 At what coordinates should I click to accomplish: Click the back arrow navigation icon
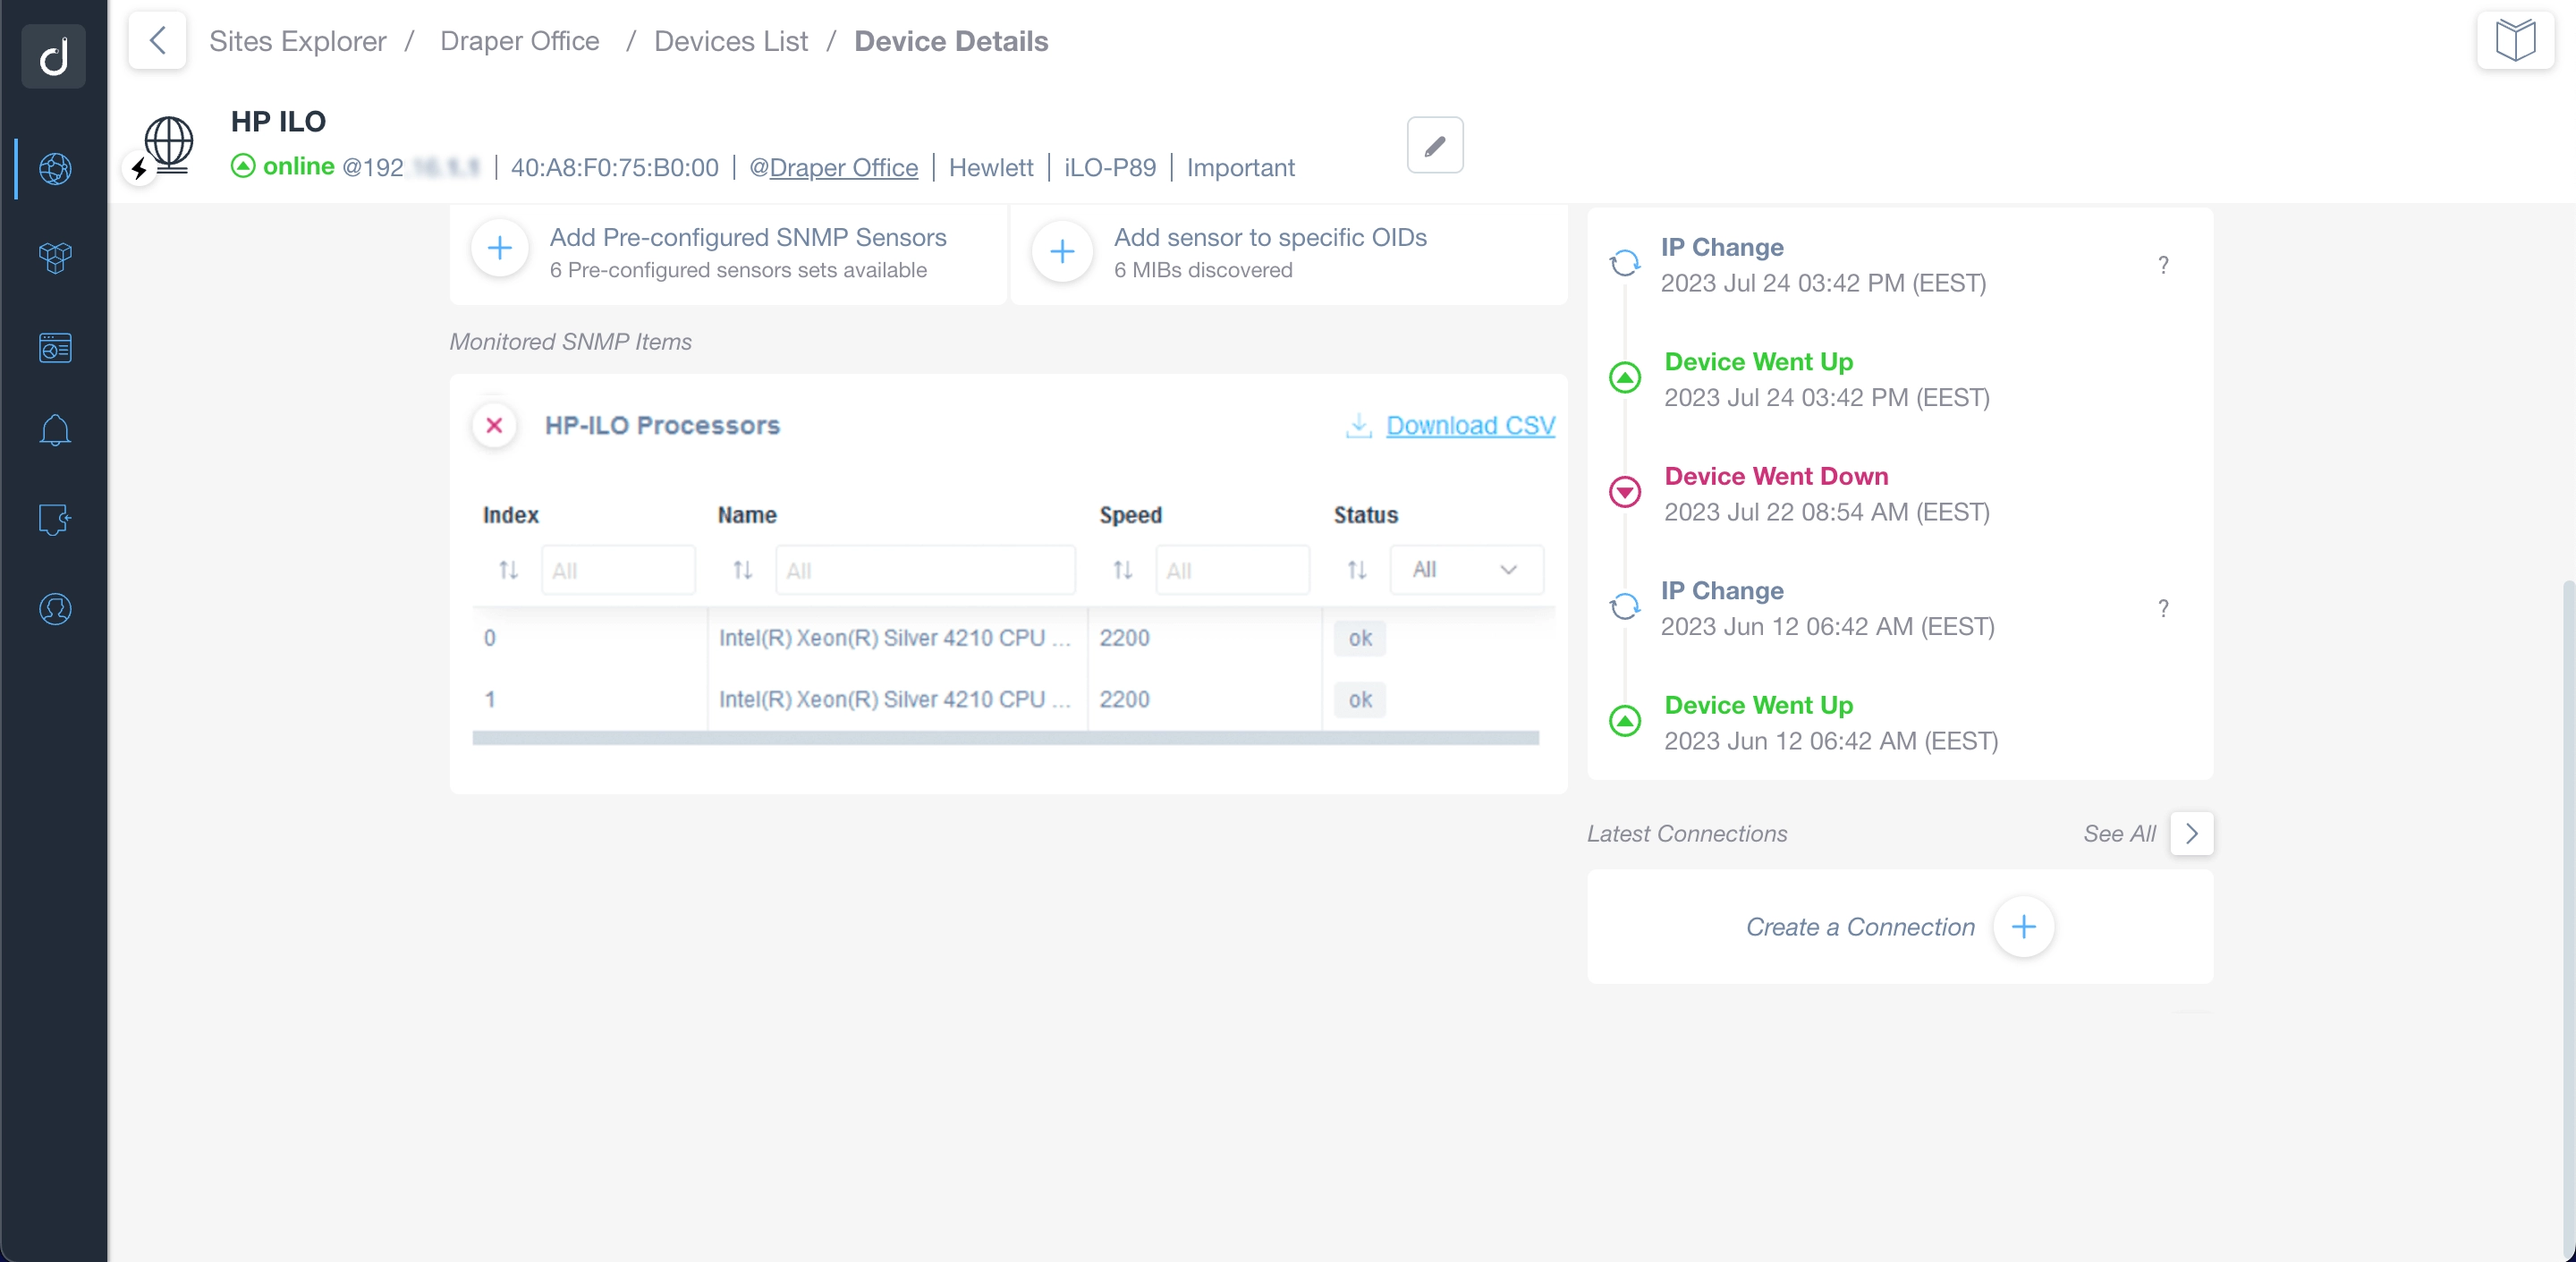tap(157, 39)
